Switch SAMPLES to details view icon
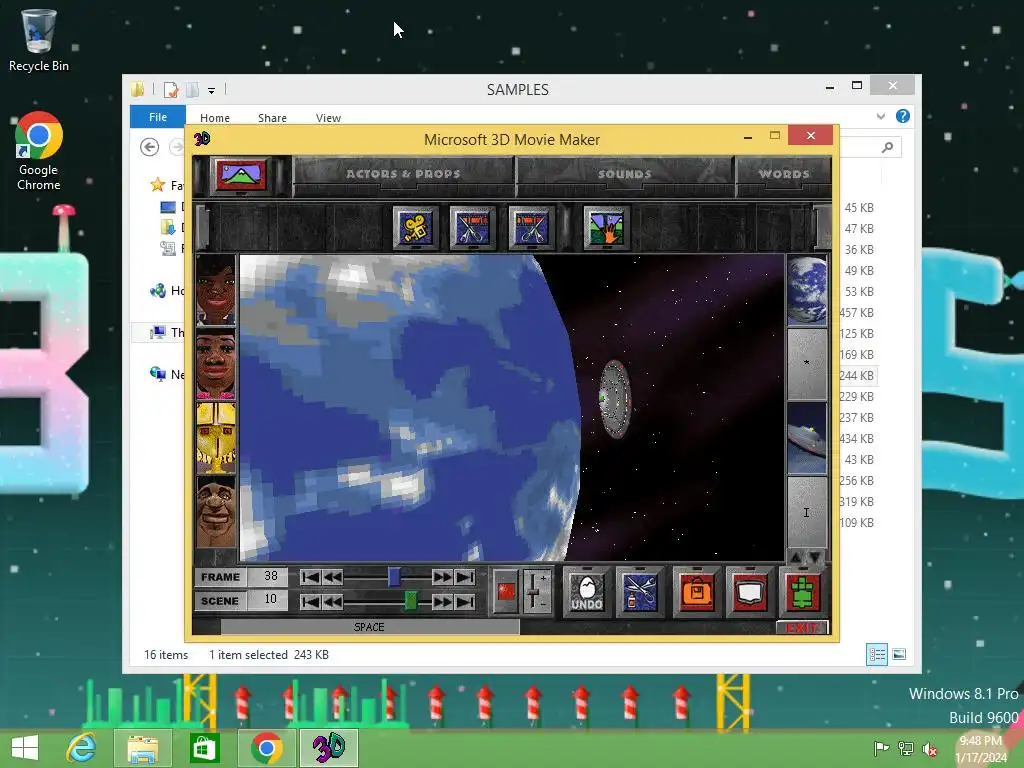This screenshot has height=768, width=1024. coord(876,654)
